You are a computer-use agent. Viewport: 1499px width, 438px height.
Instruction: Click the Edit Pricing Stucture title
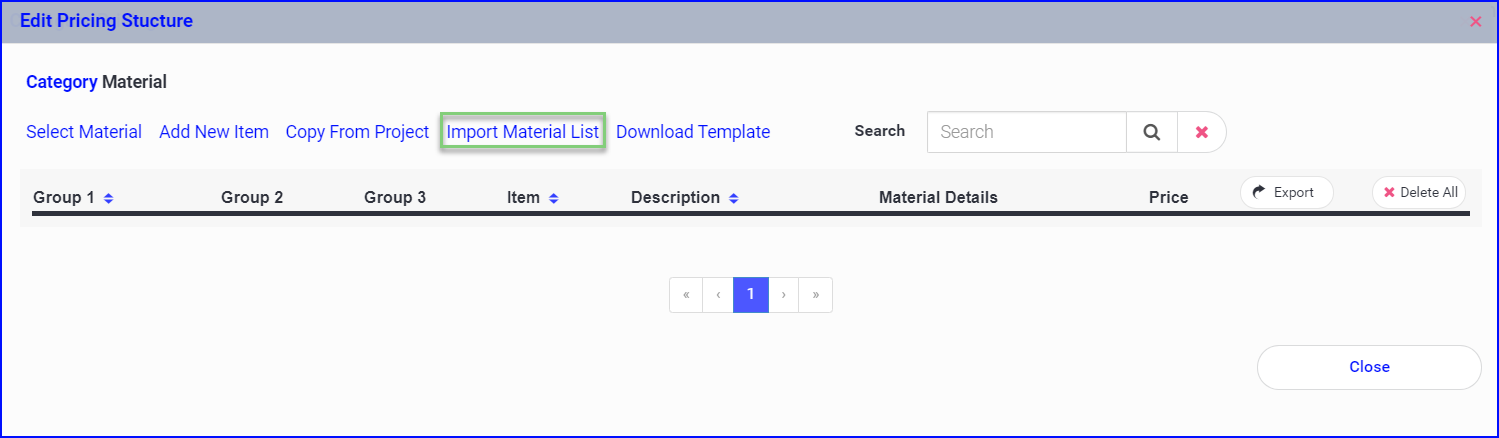tap(107, 20)
